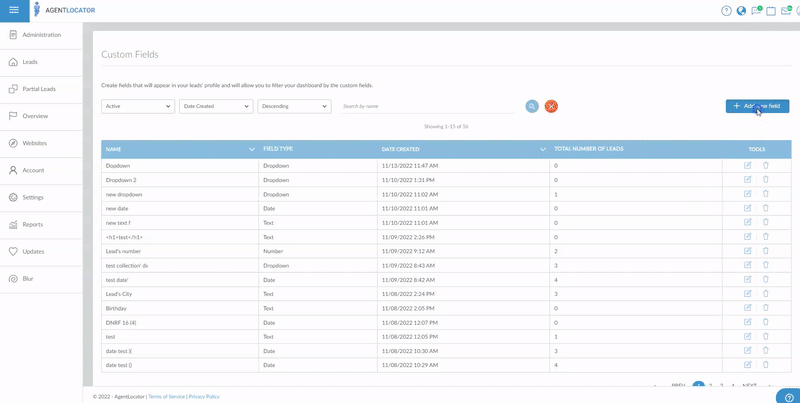Open the calendar icon in header

(x=771, y=11)
